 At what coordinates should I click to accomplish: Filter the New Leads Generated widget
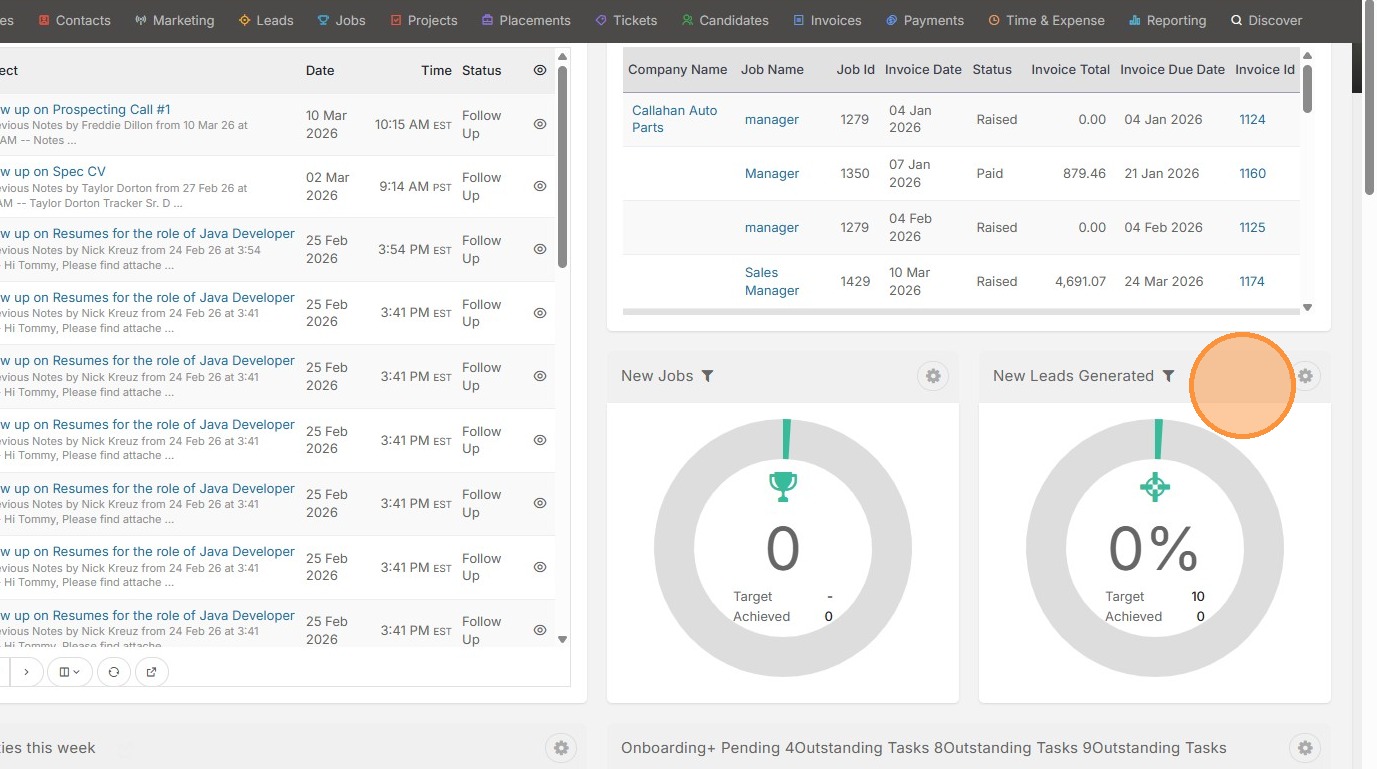coord(1168,376)
